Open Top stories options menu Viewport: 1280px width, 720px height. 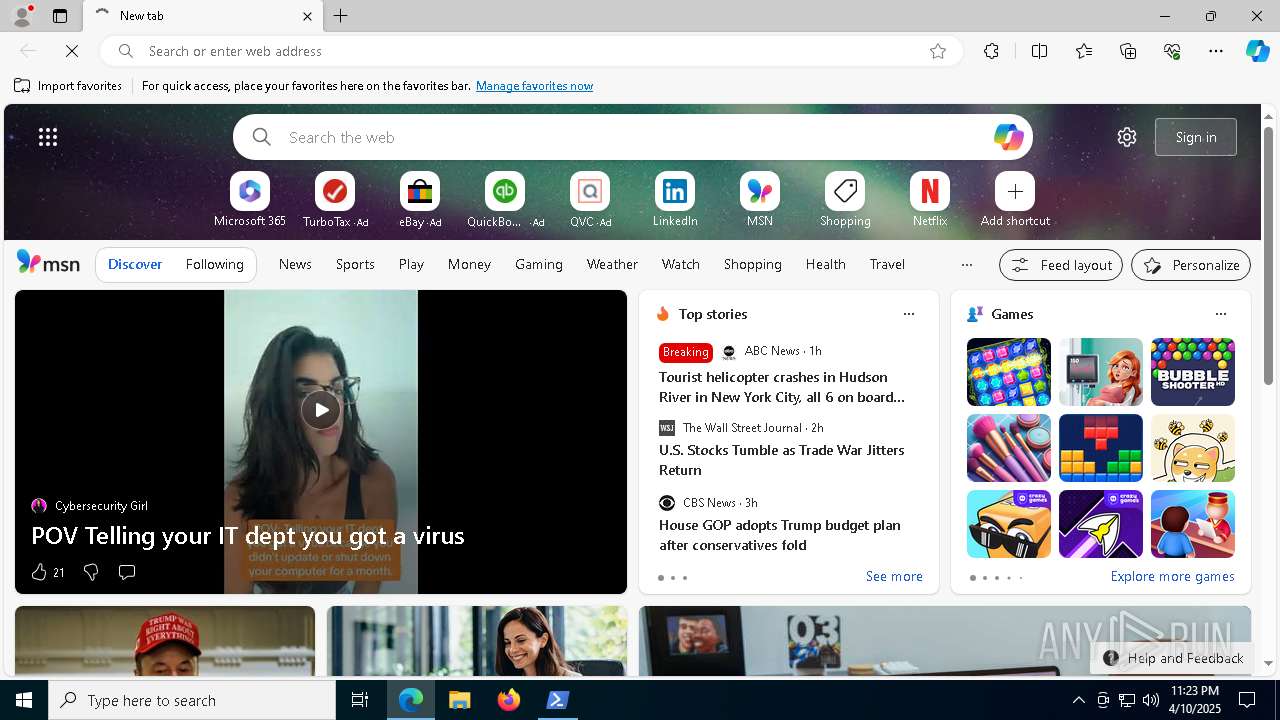tap(909, 314)
